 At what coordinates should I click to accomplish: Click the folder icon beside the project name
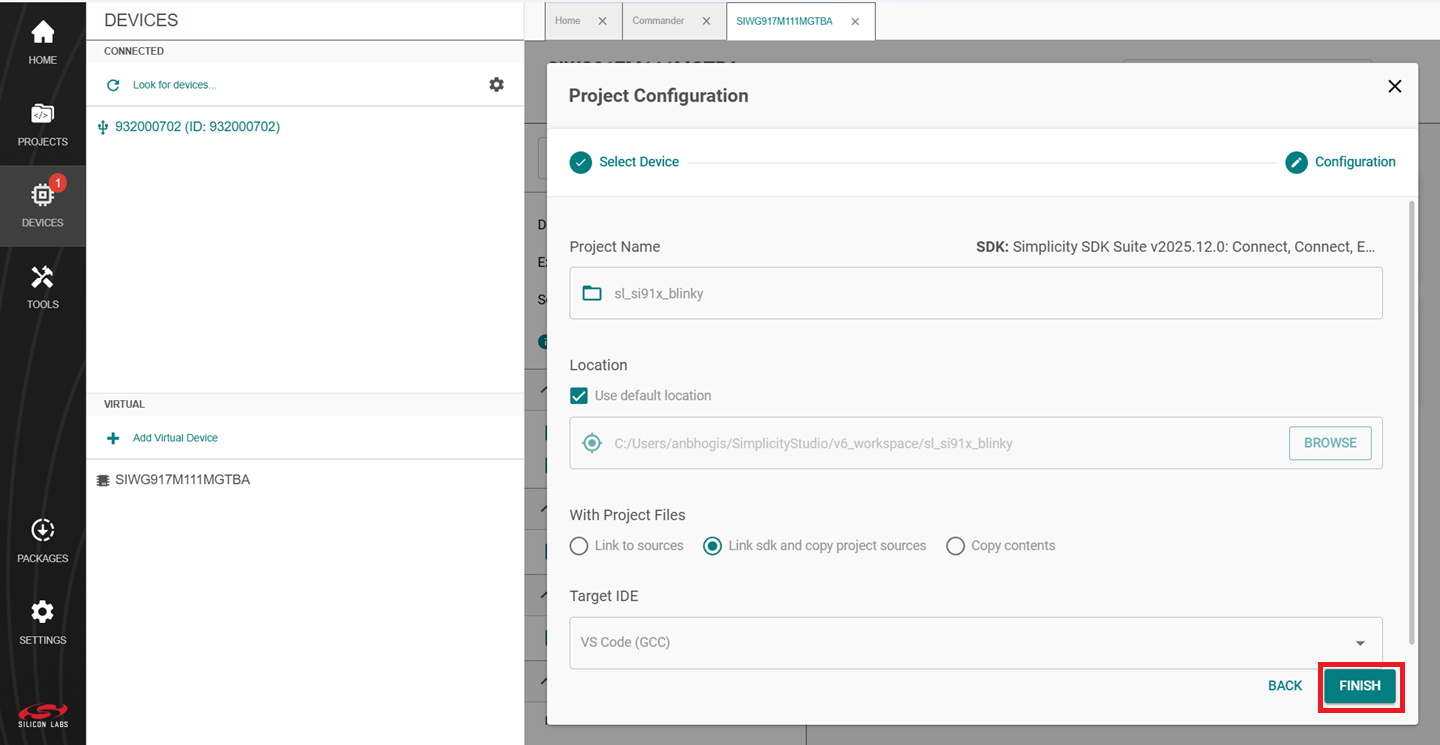click(x=591, y=292)
